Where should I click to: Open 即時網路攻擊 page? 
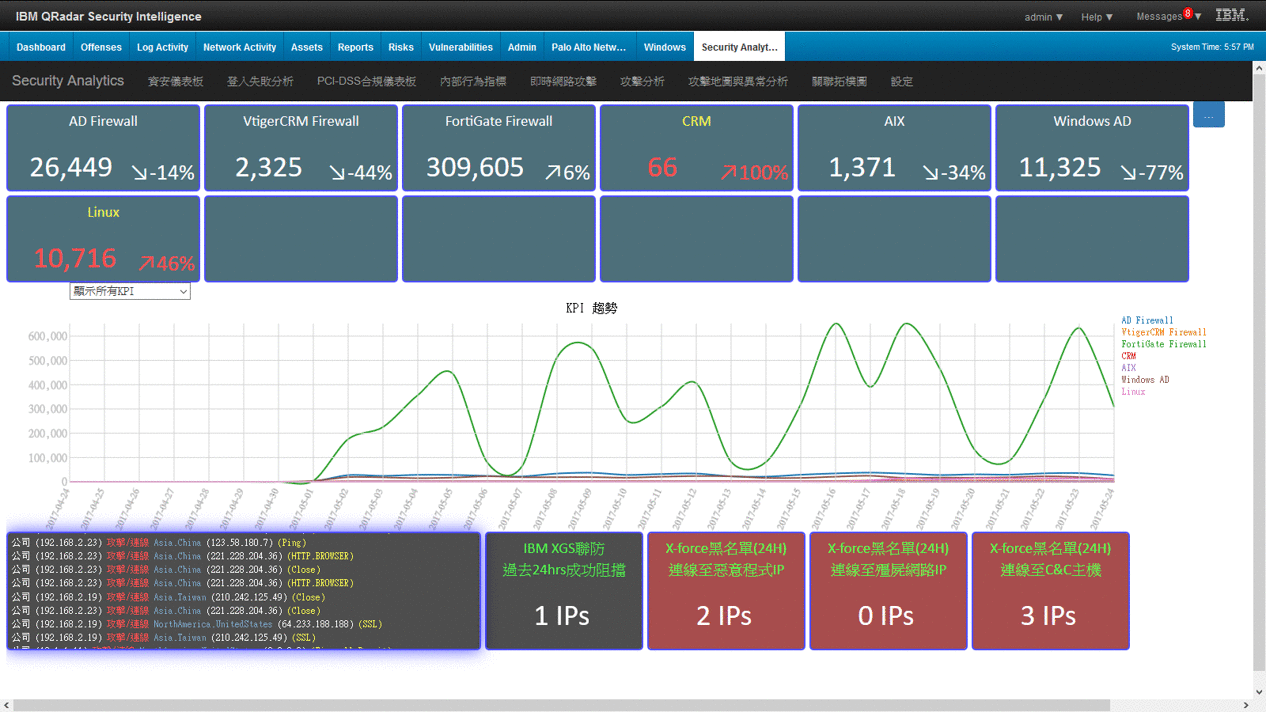point(563,81)
